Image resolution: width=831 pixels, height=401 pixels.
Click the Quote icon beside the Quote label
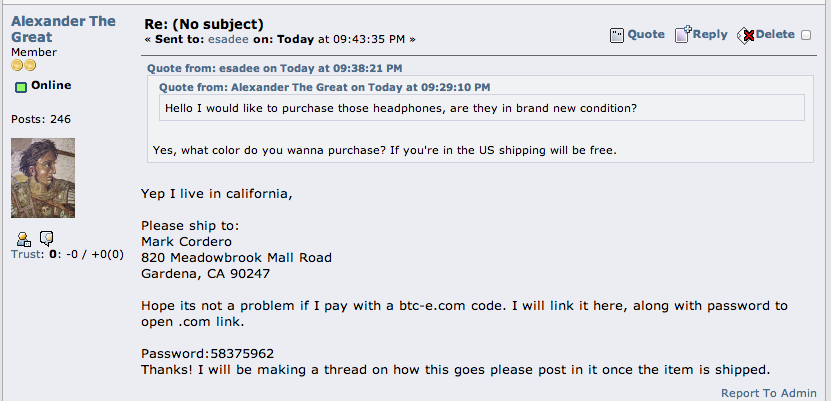point(616,35)
